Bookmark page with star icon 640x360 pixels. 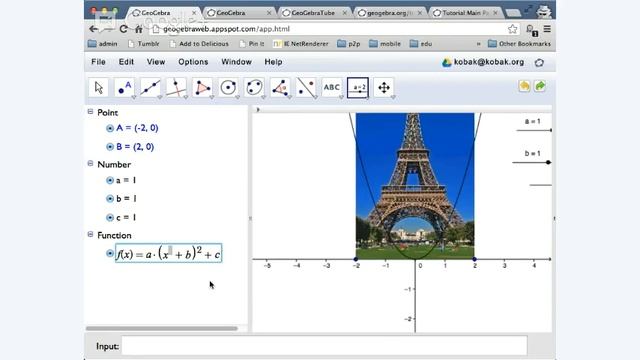[x=513, y=29]
